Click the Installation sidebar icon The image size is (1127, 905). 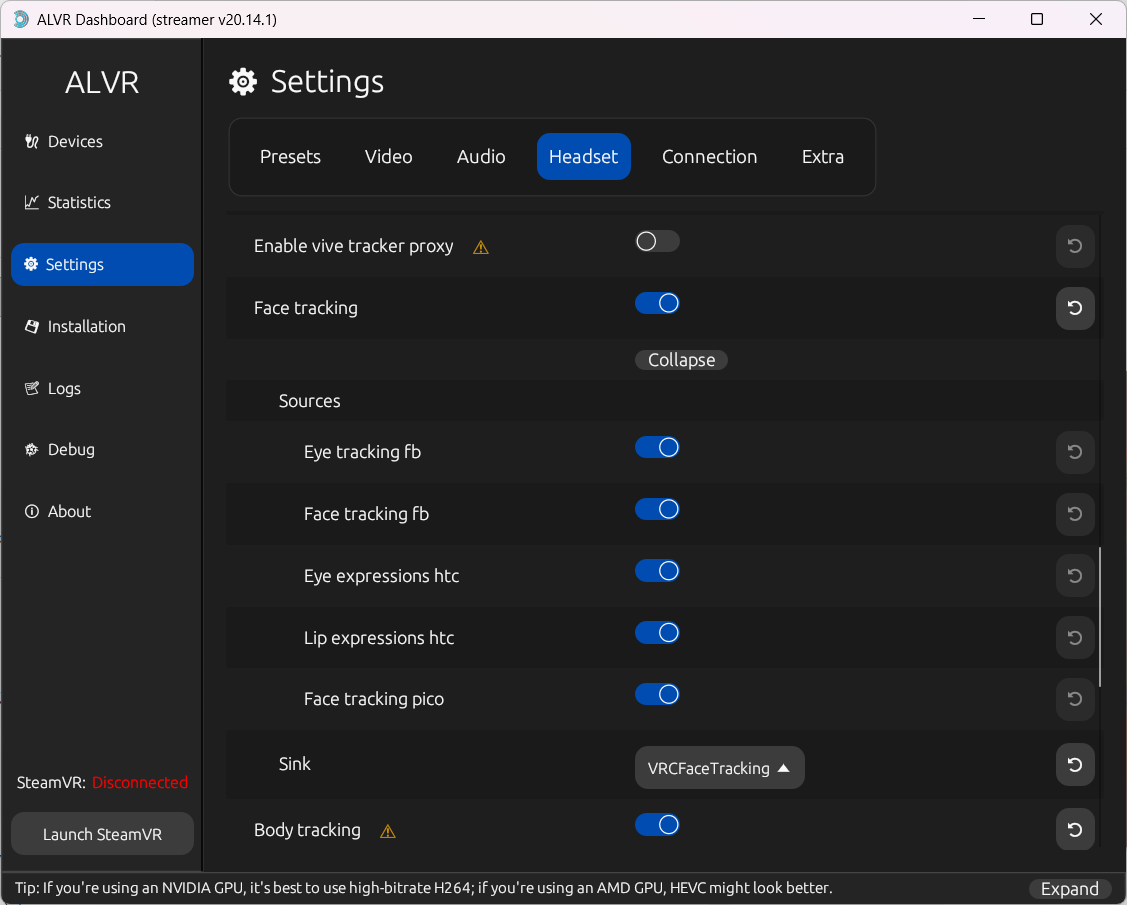tap(31, 326)
